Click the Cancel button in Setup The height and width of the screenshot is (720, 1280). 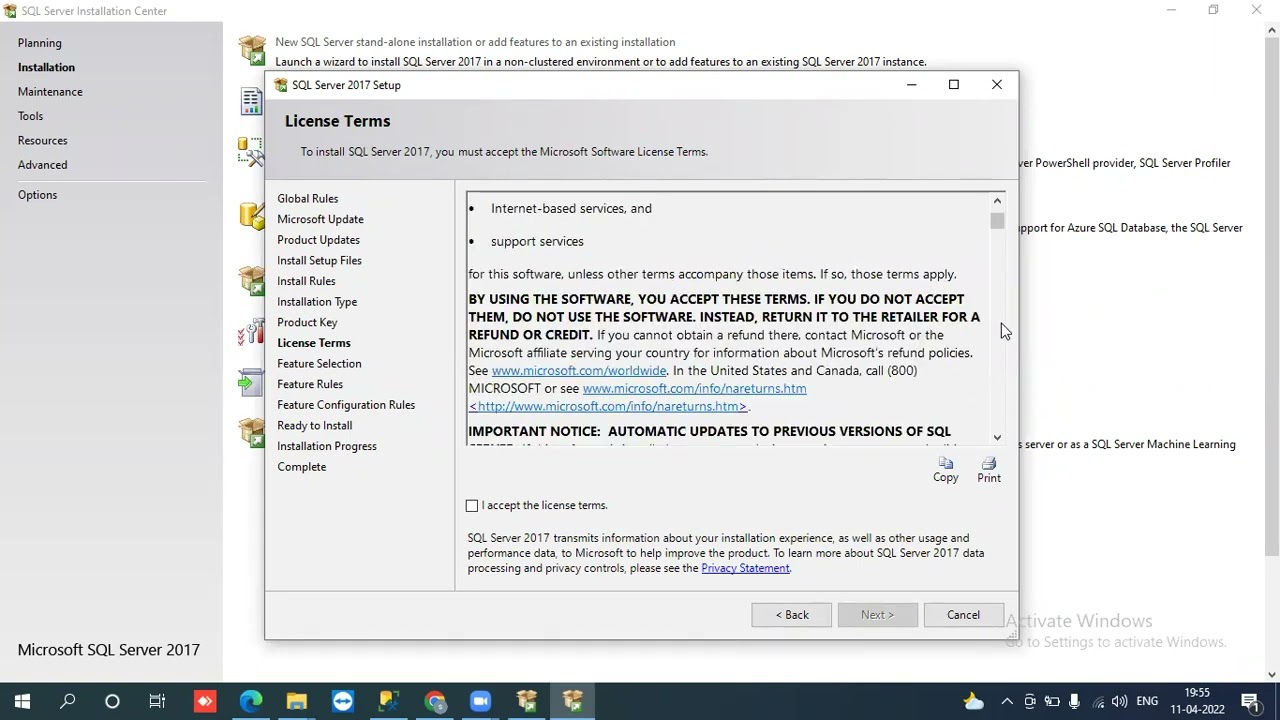point(963,615)
